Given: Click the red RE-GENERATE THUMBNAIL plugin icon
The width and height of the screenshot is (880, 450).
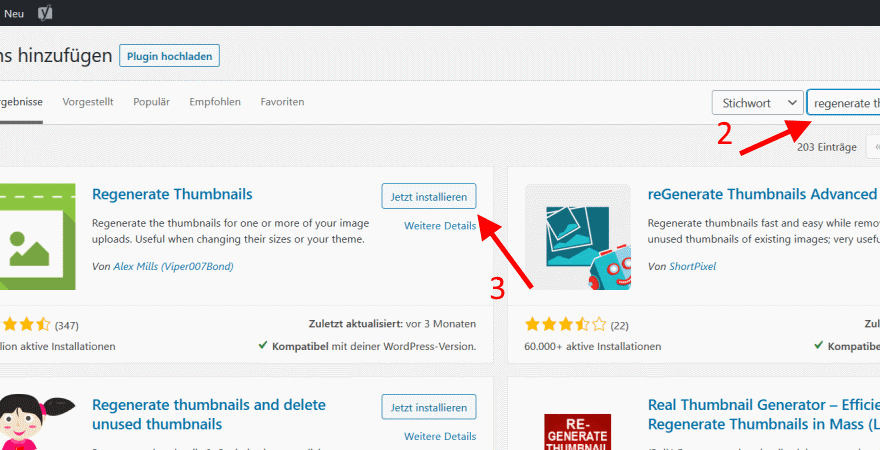Looking at the screenshot, I should click(x=578, y=432).
